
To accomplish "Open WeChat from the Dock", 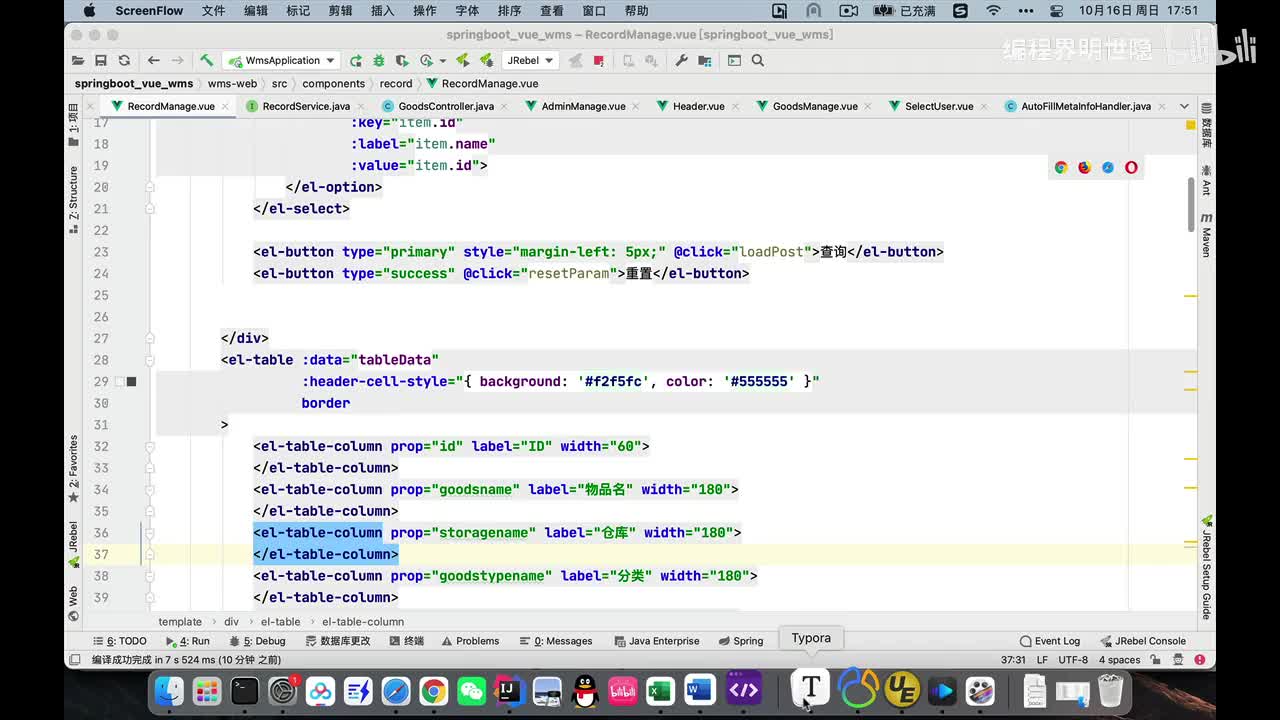I will [471, 690].
